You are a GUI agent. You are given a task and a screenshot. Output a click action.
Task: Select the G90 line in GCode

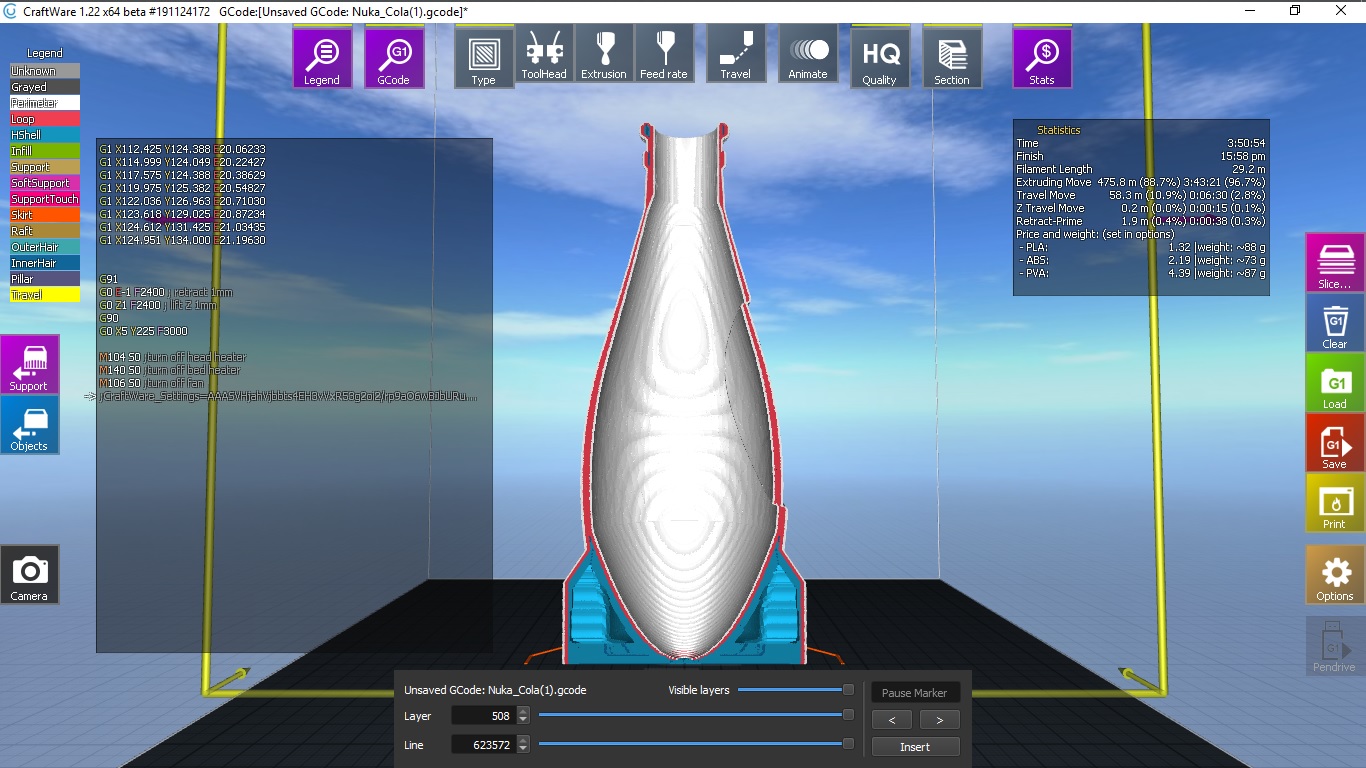coord(109,318)
